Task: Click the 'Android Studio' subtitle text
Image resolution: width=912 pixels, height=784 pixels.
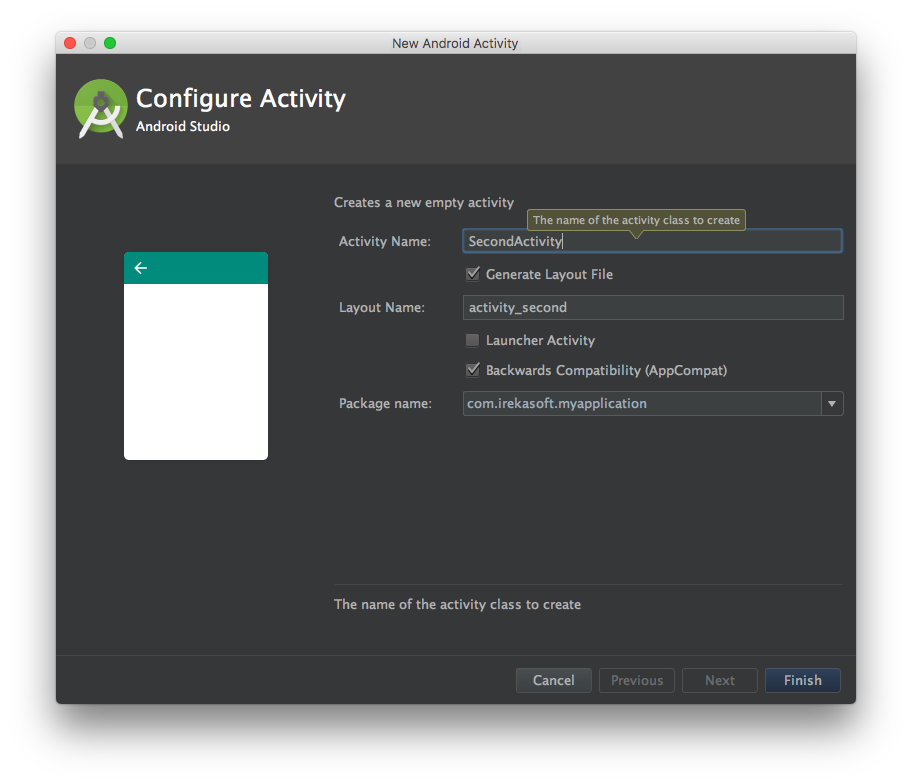Action: (183, 126)
